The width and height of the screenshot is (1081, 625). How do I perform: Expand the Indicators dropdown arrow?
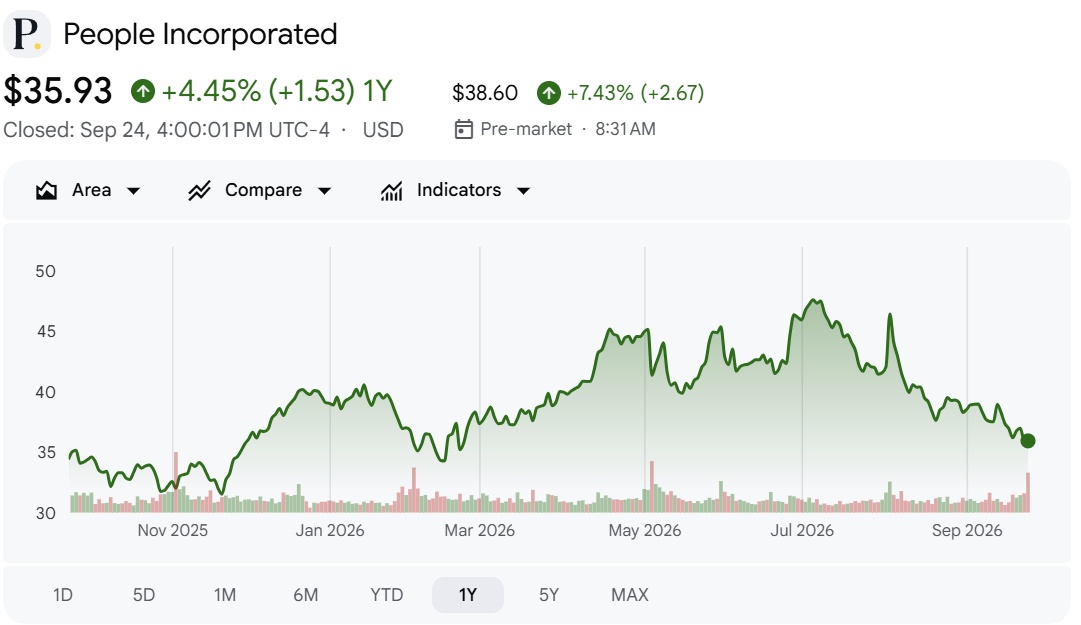[523, 191]
